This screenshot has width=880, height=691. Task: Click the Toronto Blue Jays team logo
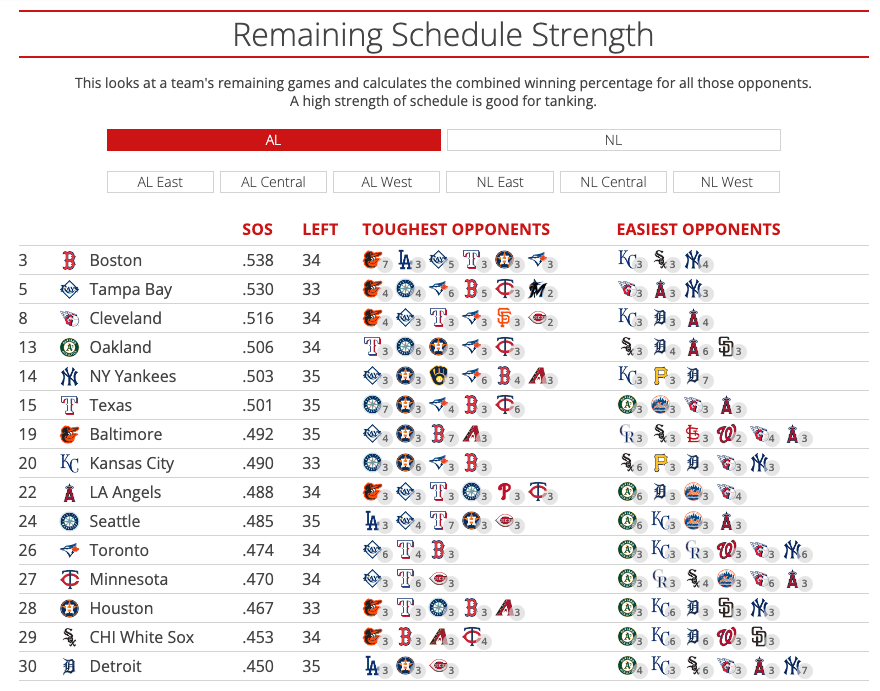tap(69, 551)
